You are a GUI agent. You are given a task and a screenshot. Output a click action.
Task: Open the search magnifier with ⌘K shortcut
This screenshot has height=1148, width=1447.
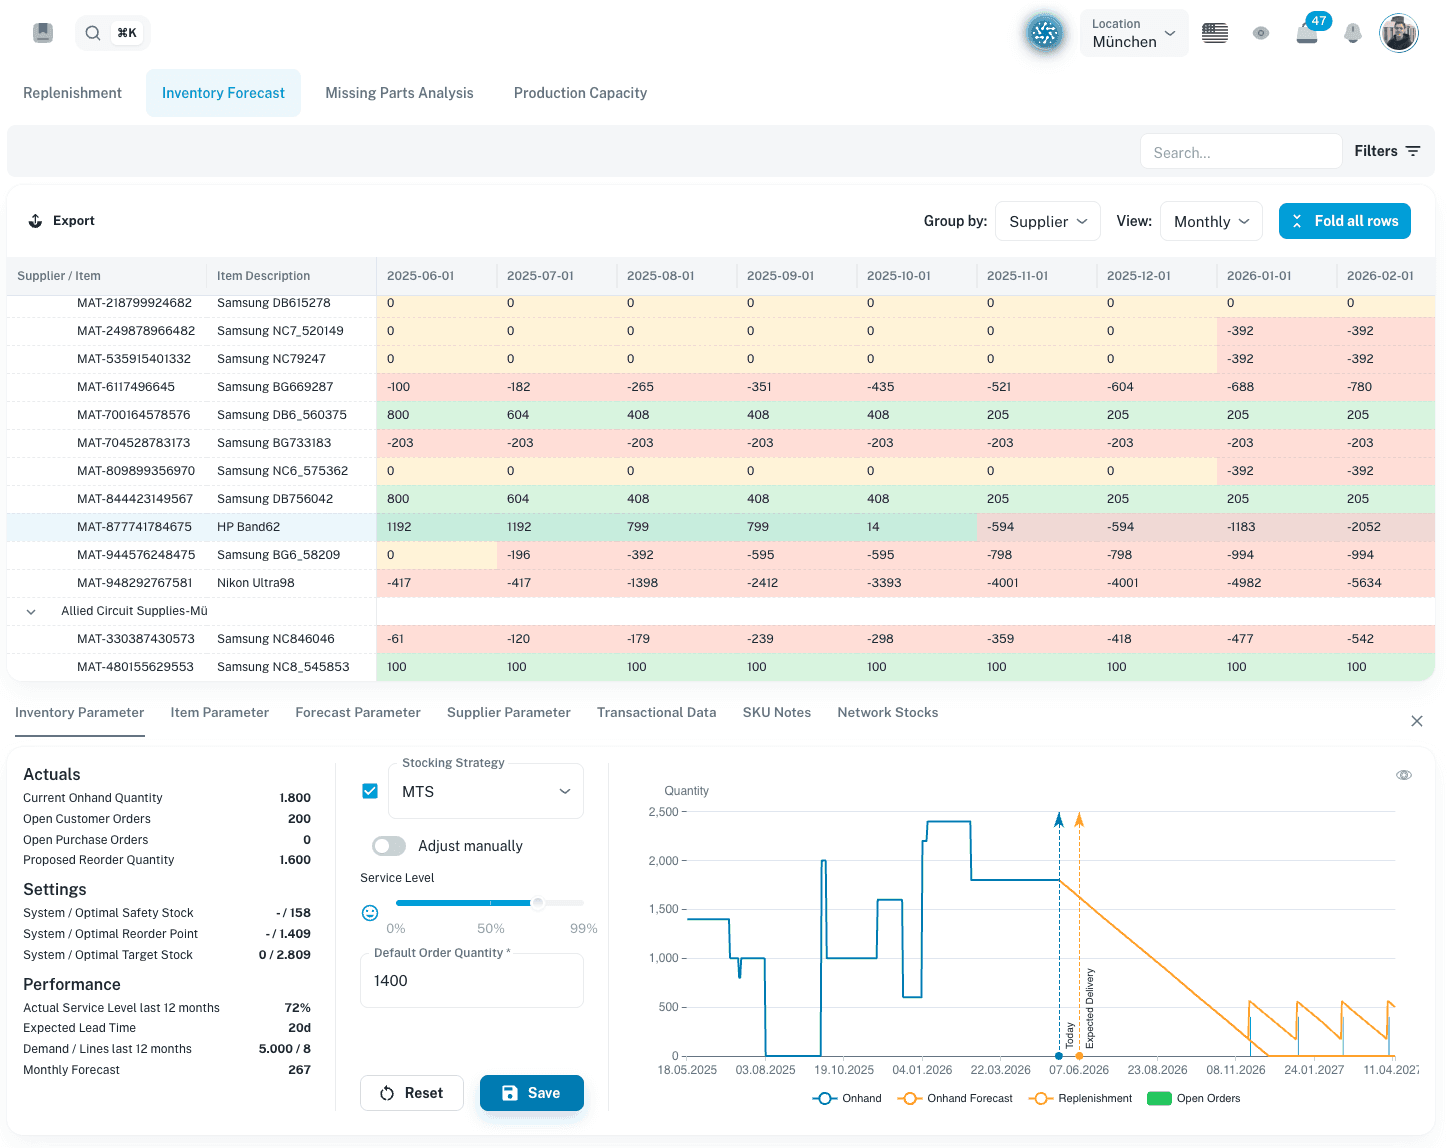[x=113, y=33]
